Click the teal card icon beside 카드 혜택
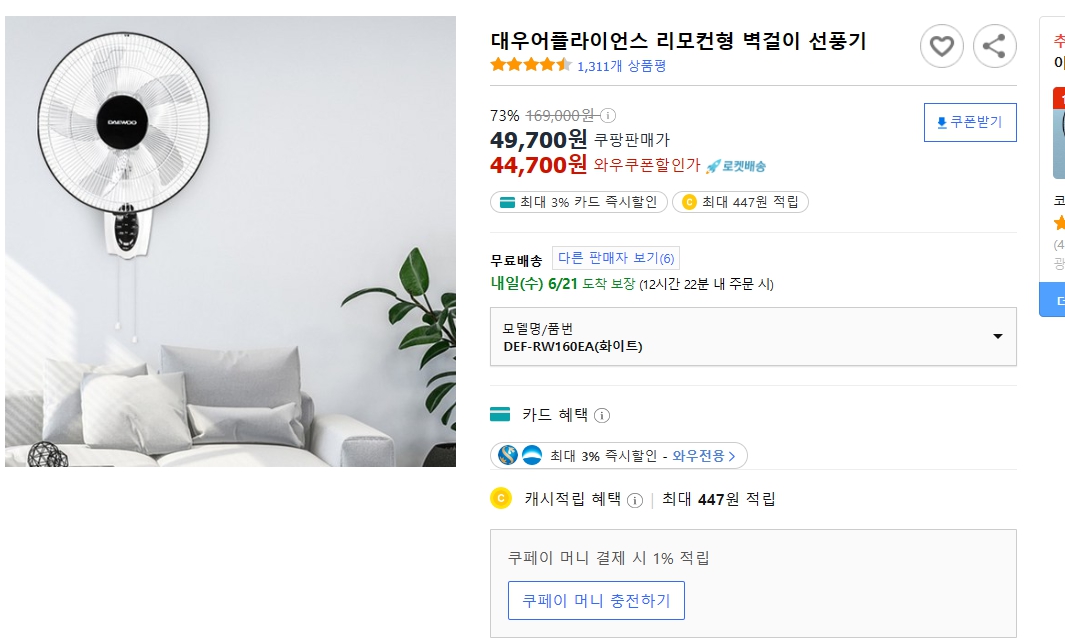This screenshot has height=642, width=1065. pyautogui.click(x=500, y=414)
